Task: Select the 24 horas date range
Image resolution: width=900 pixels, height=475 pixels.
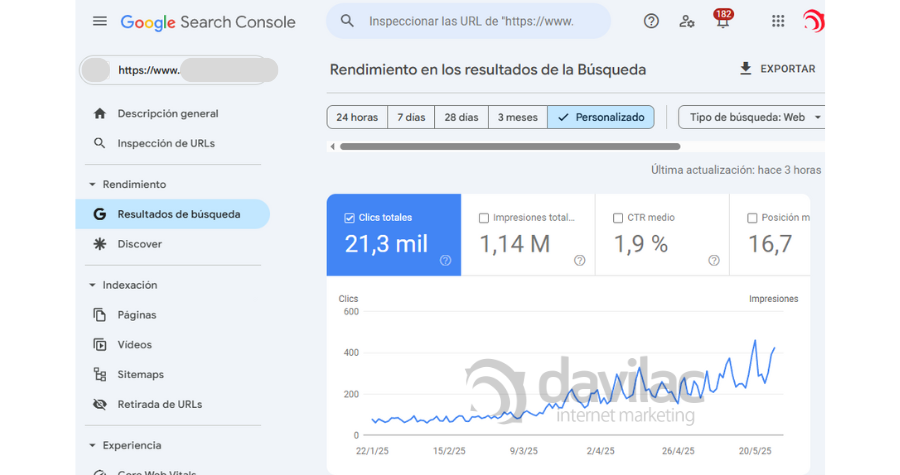Action: (357, 117)
